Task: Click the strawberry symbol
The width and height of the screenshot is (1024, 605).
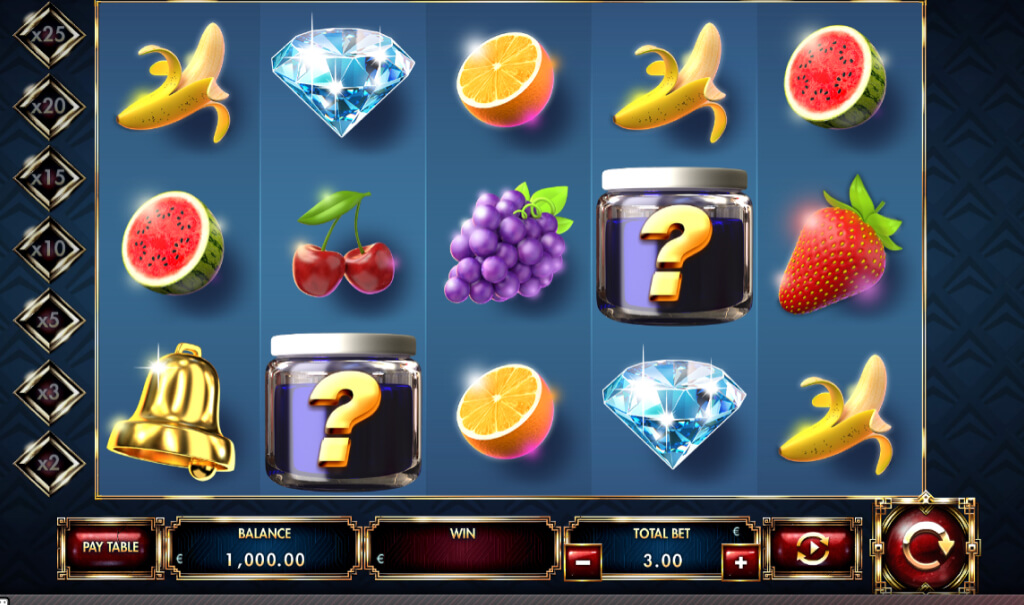Action: click(x=840, y=245)
